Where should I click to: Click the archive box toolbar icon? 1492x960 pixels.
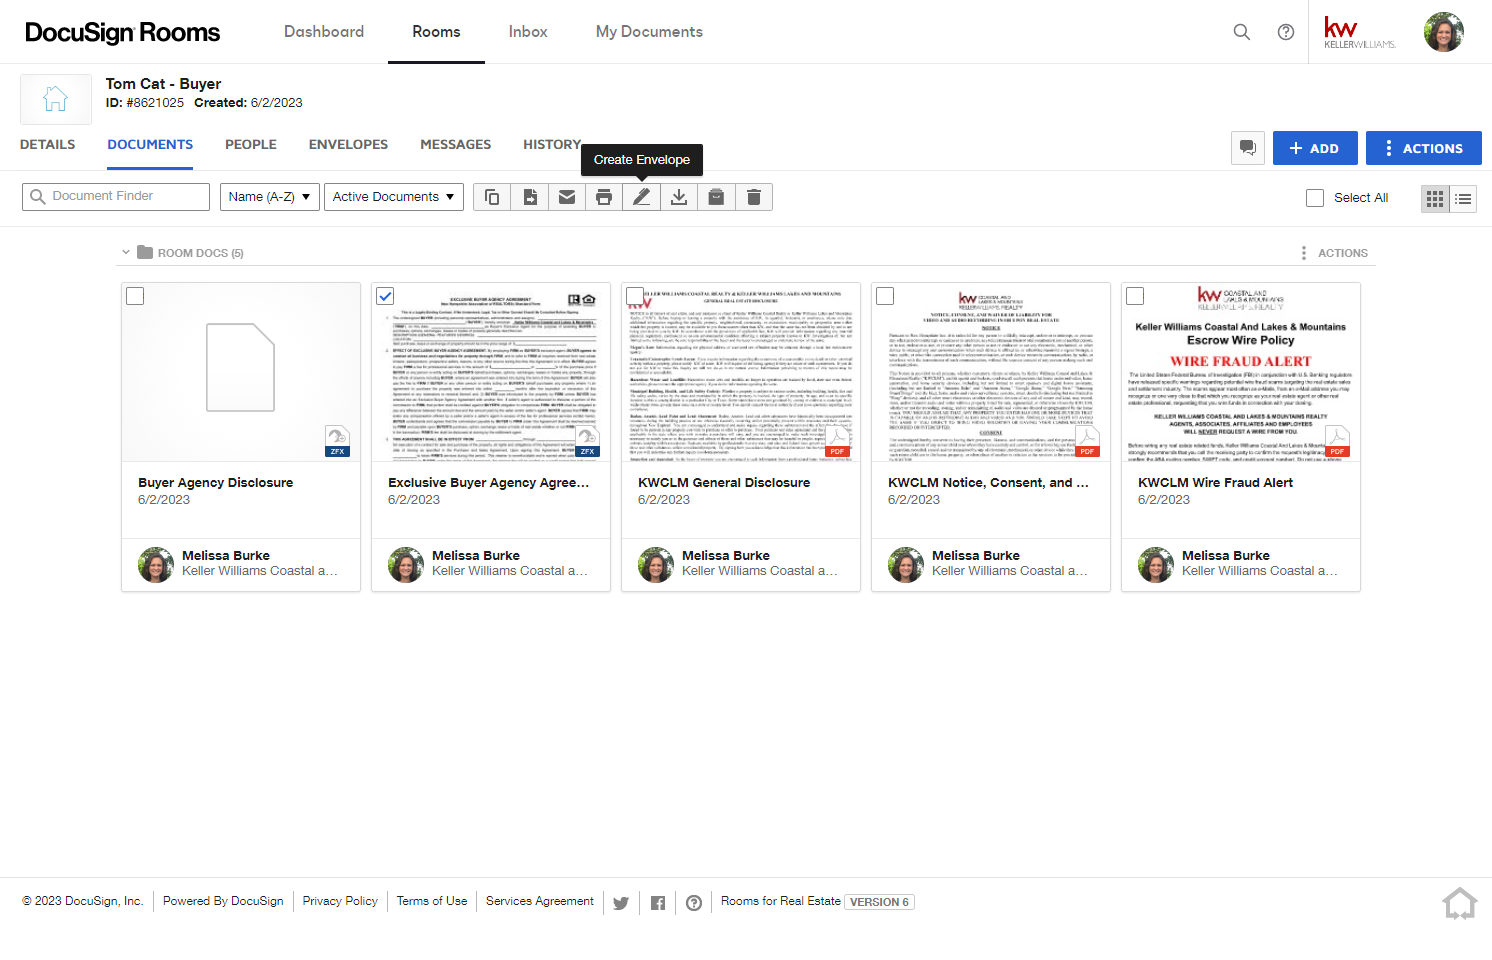click(716, 197)
